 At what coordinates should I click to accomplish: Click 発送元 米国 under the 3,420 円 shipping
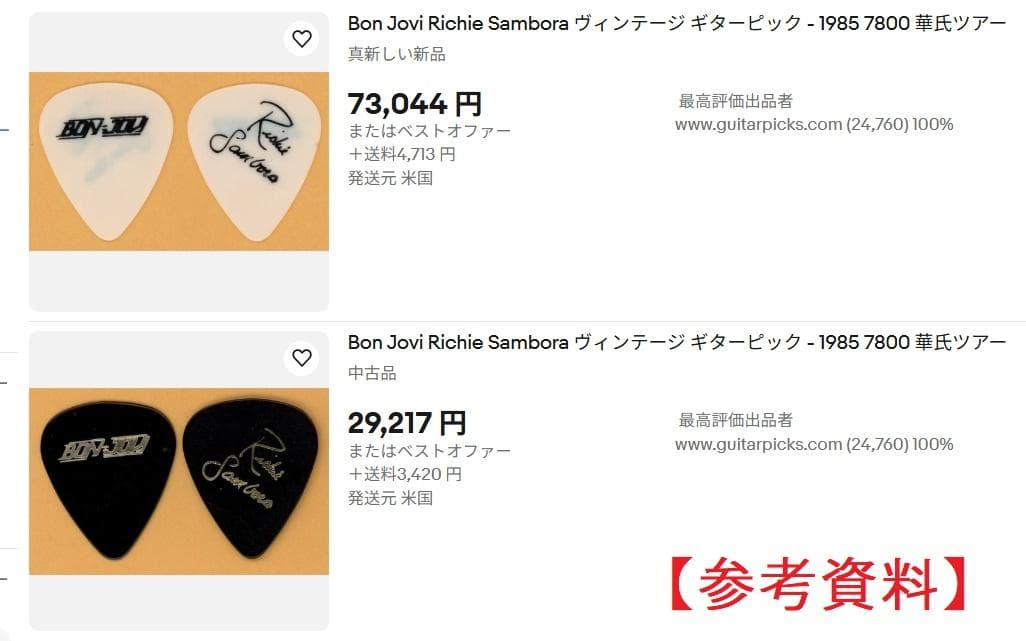click(x=390, y=498)
